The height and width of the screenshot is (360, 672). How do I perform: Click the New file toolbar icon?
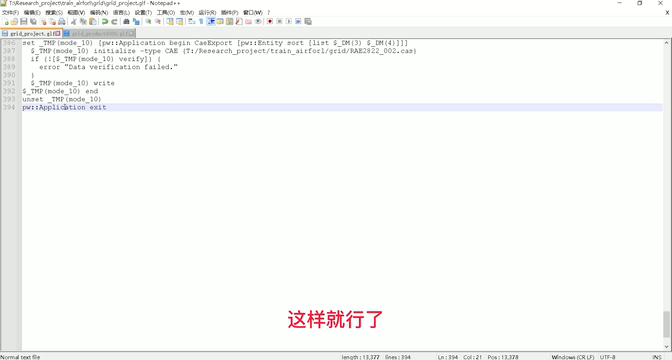click(6, 21)
